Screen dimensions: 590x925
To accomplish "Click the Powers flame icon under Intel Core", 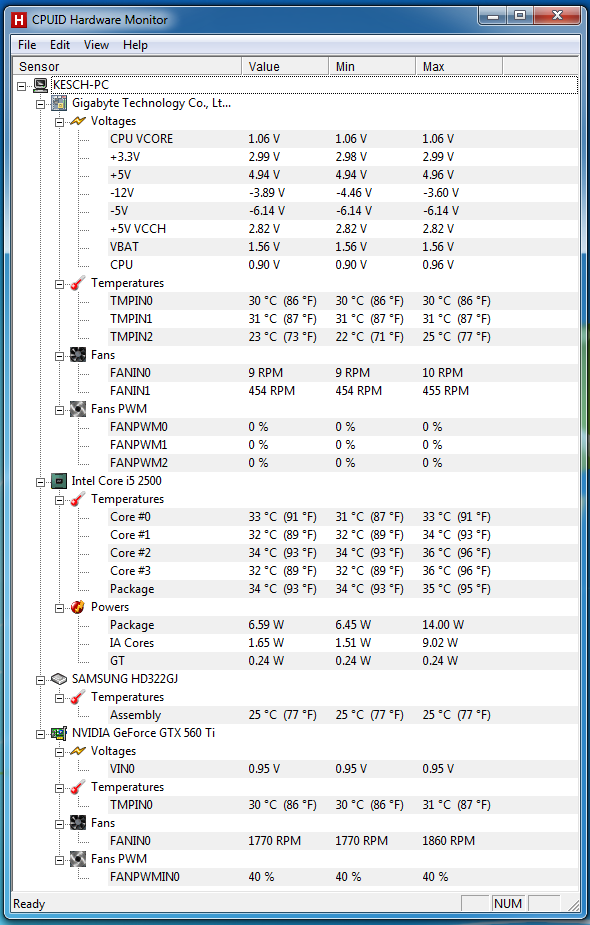I will coord(78,607).
